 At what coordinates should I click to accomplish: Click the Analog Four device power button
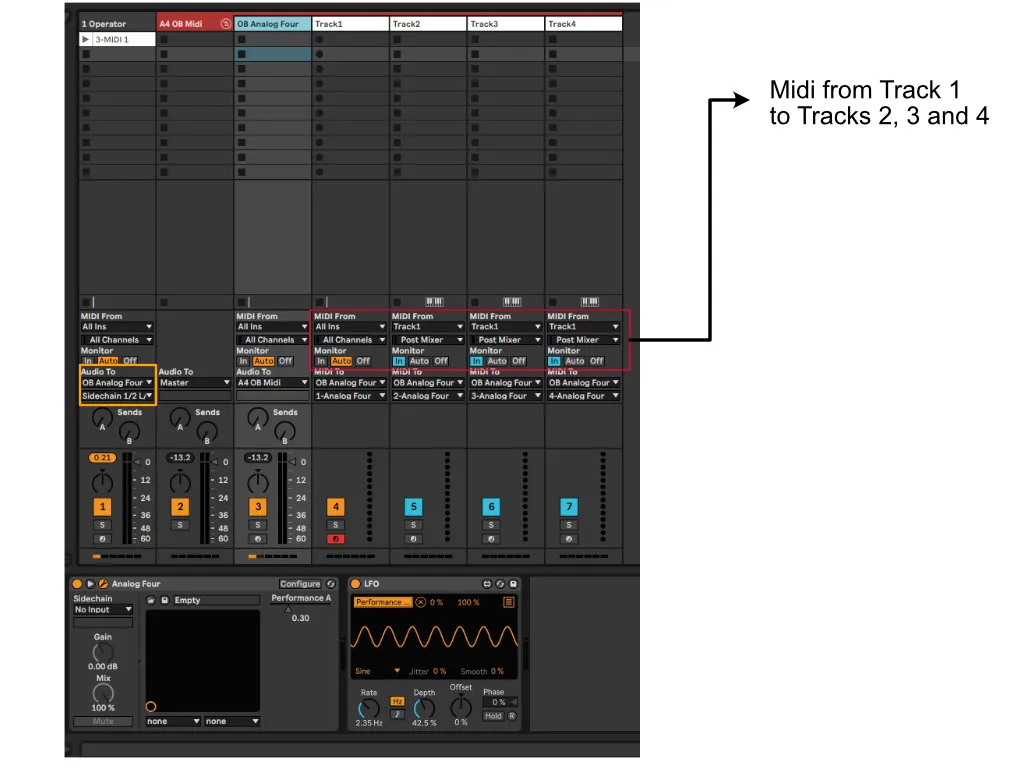(x=77, y=584)
